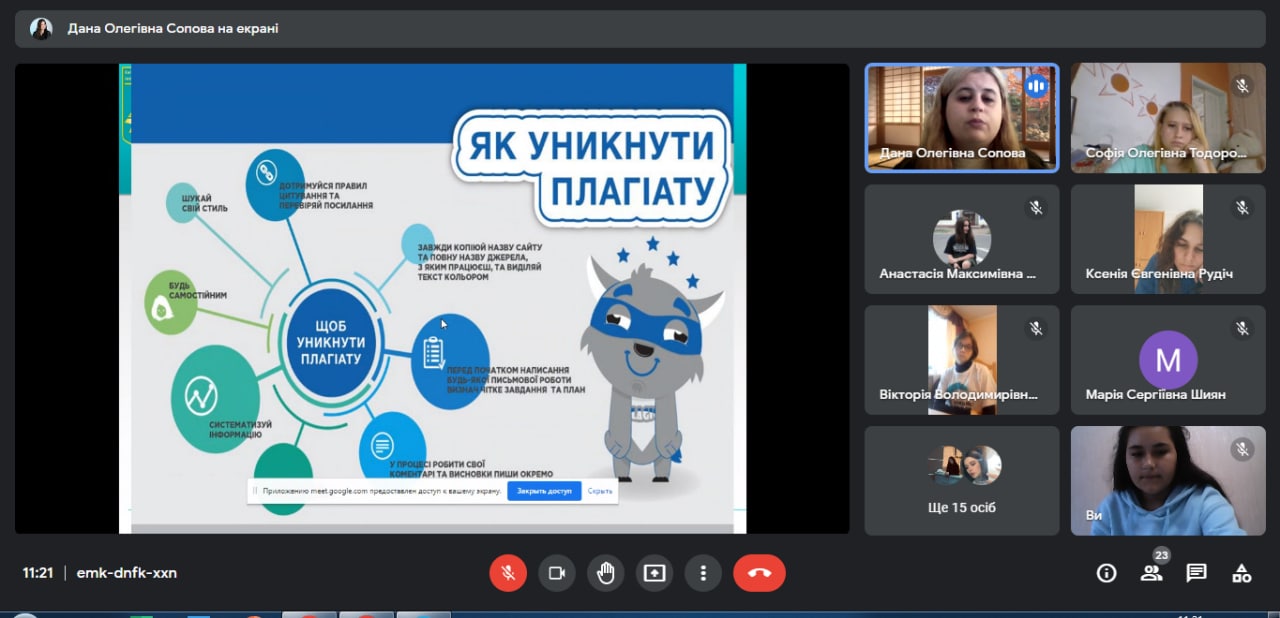Open the more options three-dot menu
This screenshot has height=618, width=1280.
point(704,573)
